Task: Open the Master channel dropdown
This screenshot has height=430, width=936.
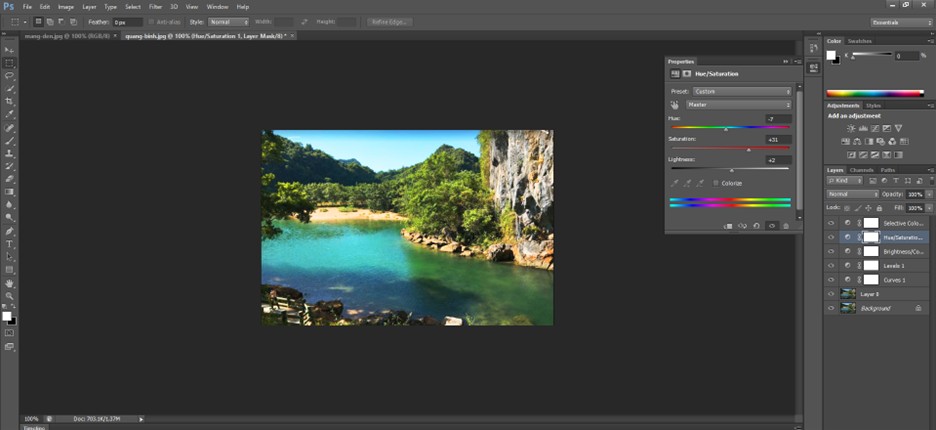Action: 739,105
